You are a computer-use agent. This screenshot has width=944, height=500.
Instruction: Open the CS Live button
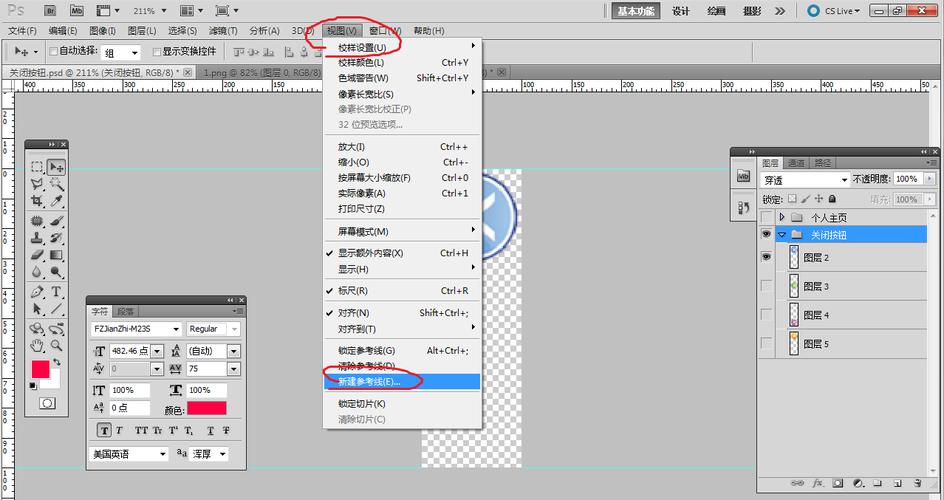[x=834, y=11]
